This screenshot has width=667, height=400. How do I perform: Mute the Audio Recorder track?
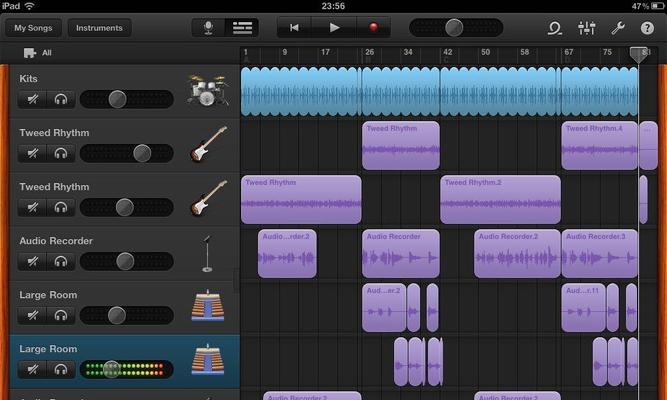pyautogui.click(x=32, y=262)
